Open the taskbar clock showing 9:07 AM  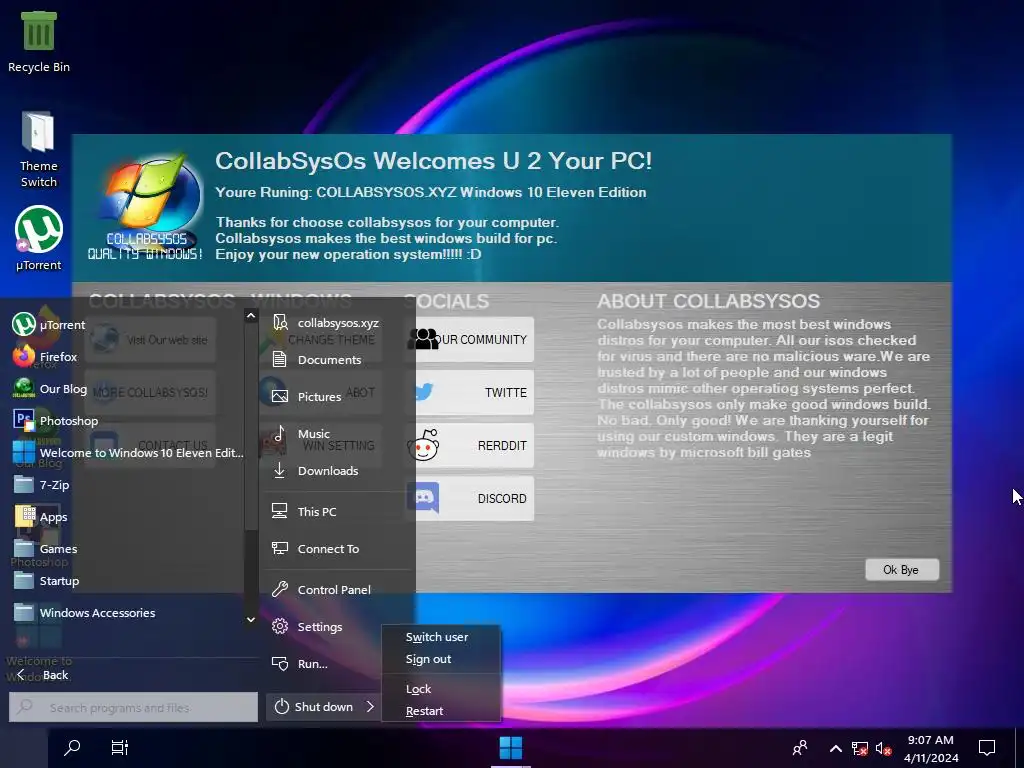(931, 748)
